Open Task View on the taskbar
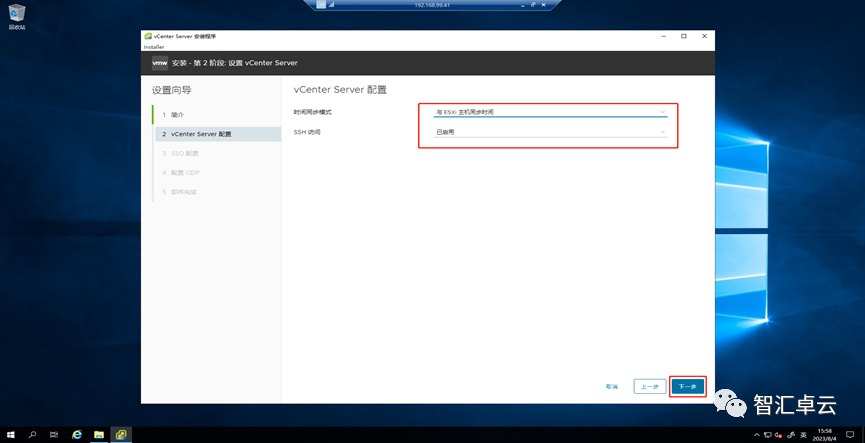This screenshot has width=865, height=443. pyautogui.click(x=54, y=435)
